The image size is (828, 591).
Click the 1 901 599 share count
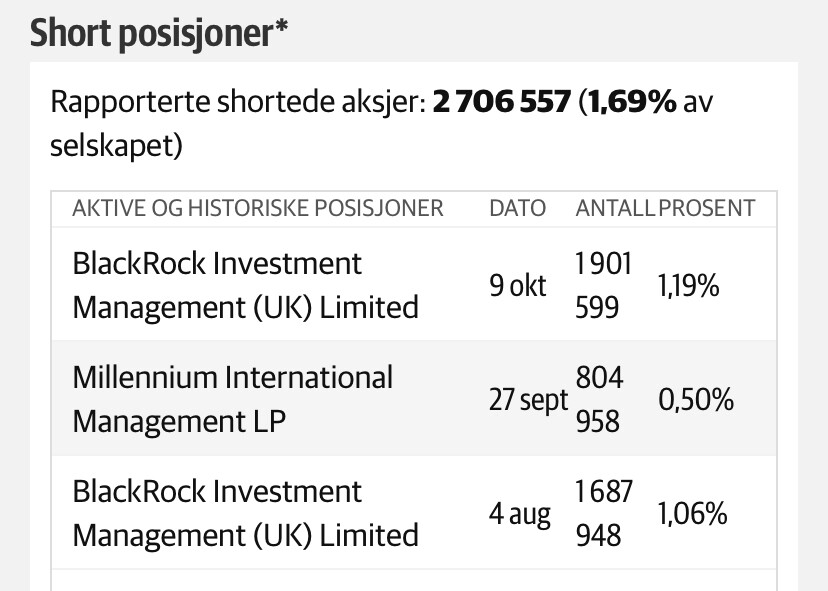point(604,285)
